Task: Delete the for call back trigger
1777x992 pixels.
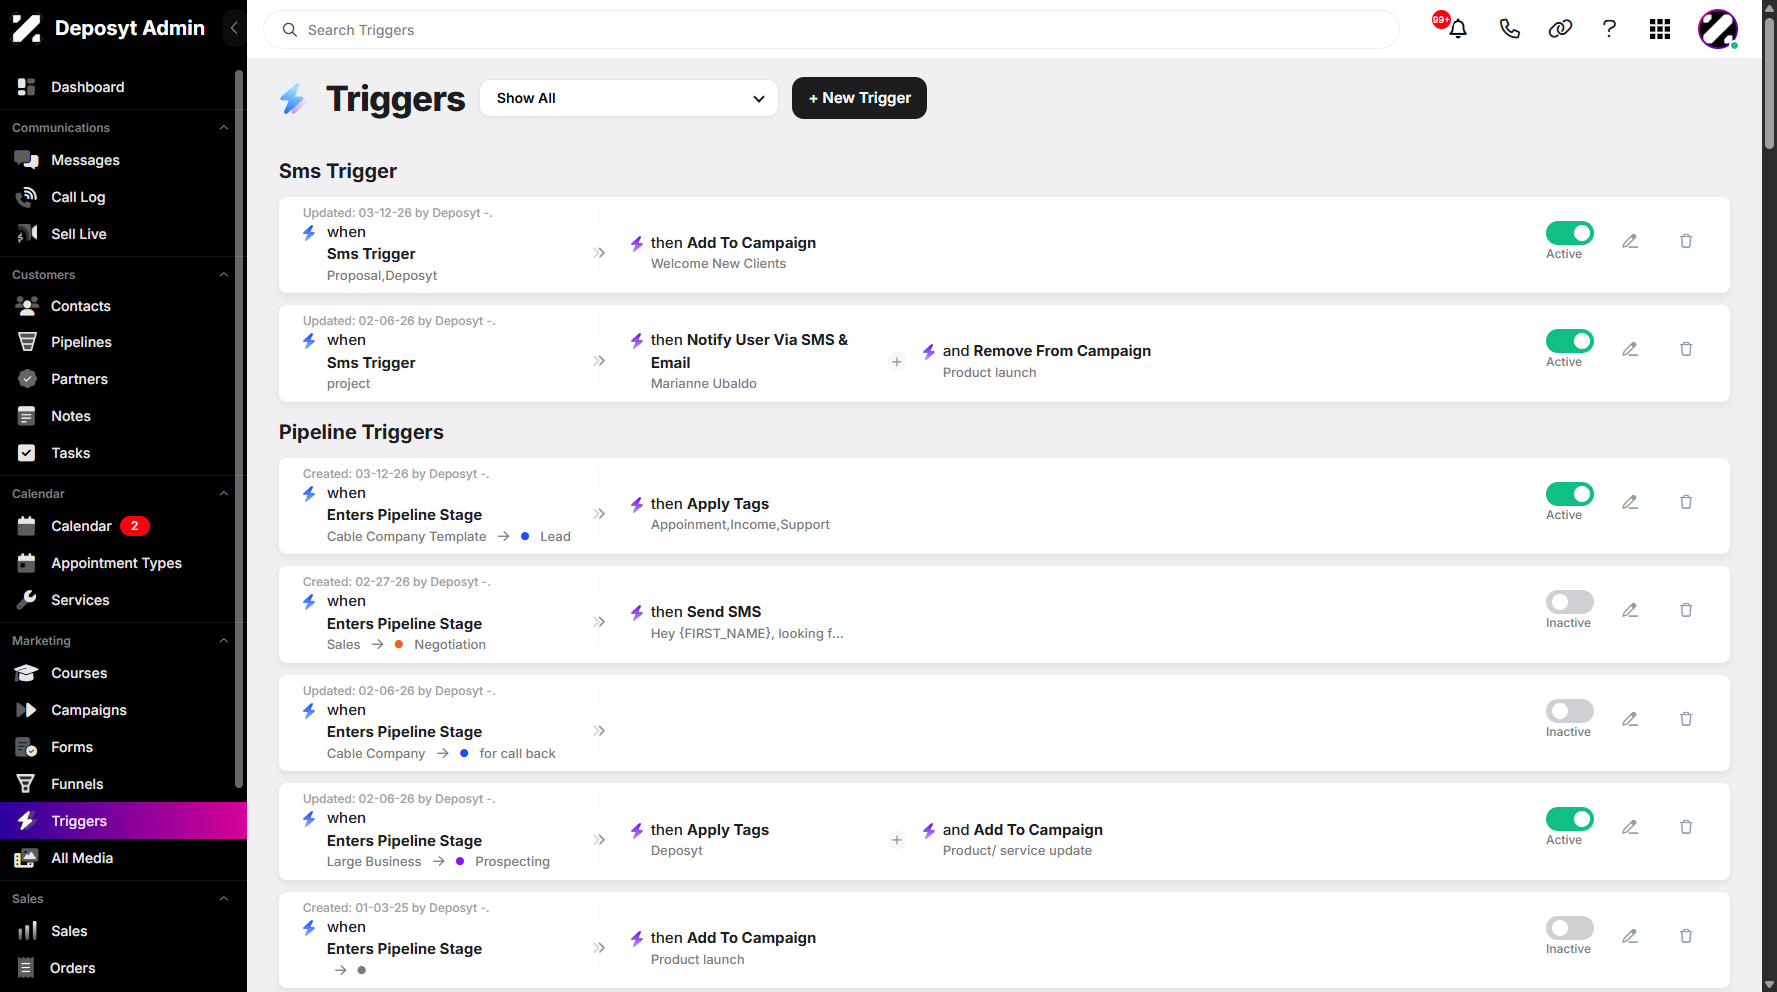Action: click(x=1686, y=719)
